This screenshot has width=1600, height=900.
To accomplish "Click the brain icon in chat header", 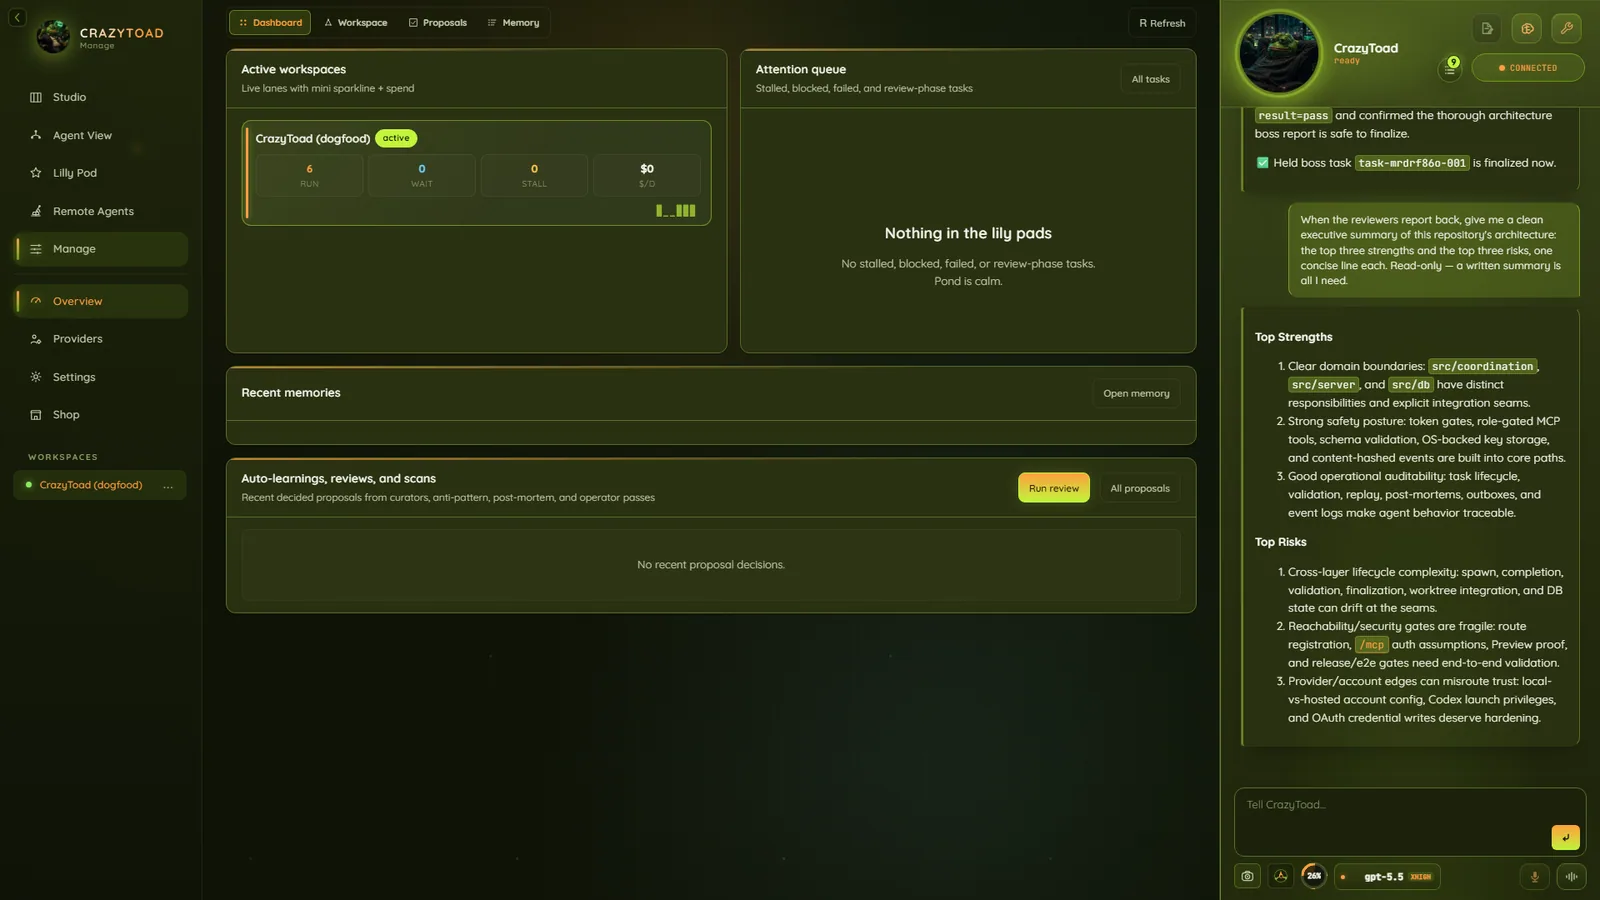I will click(x=1527, y=28).
